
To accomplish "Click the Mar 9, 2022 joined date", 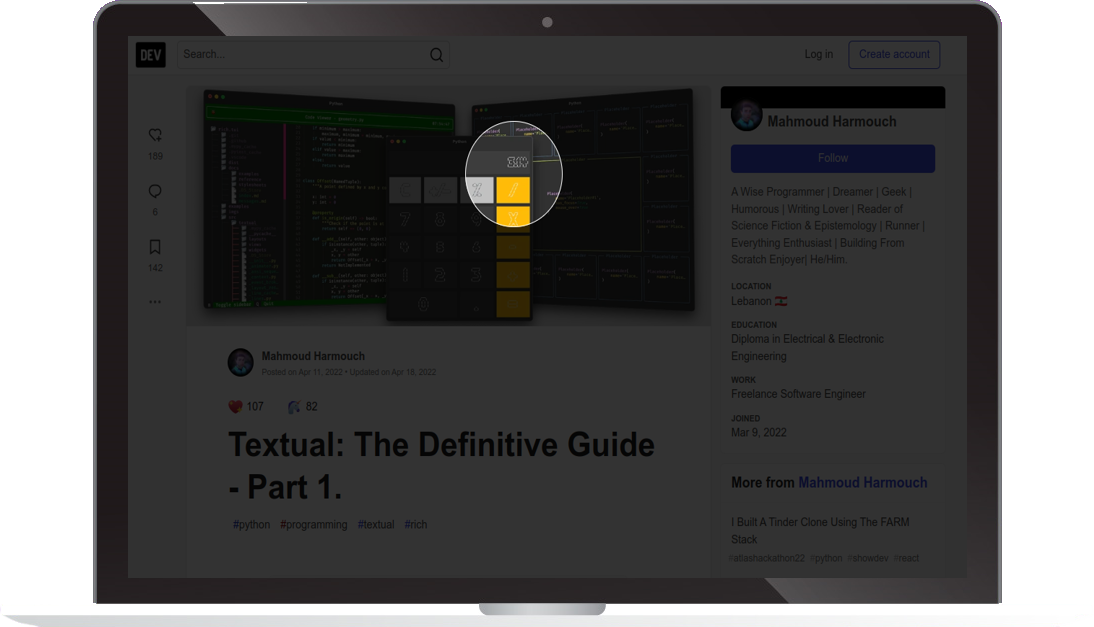I will point(758,432).
